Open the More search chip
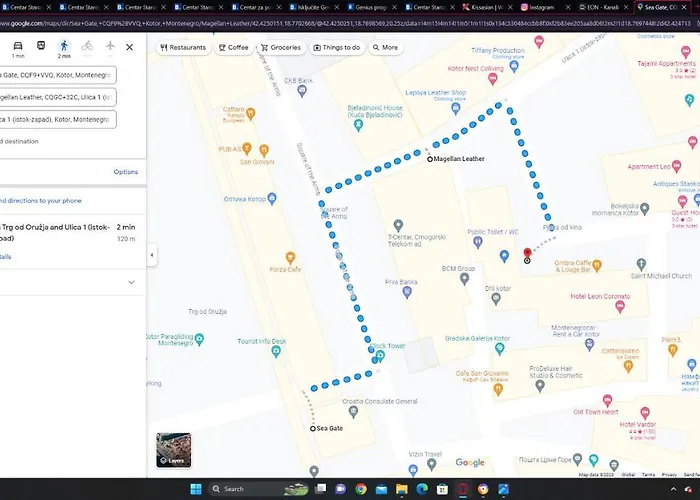Screen dimensions: 700x500 pos(386,47)
